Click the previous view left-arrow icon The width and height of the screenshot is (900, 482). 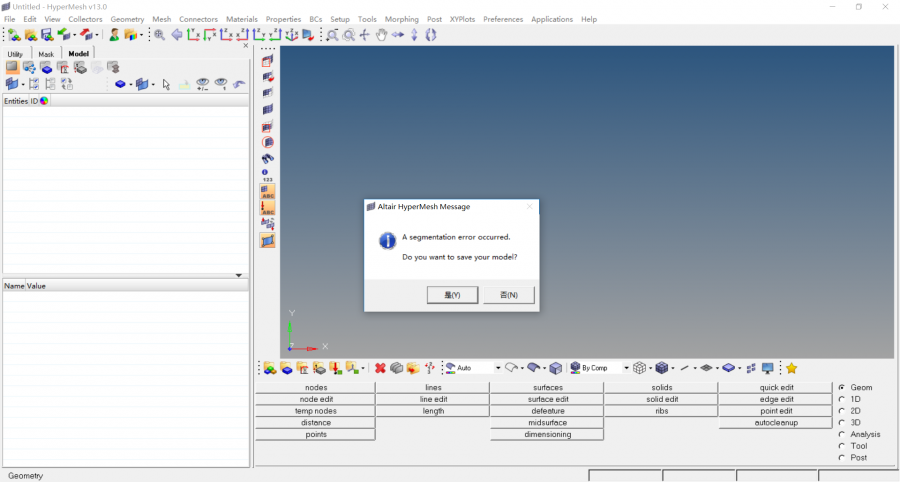coord(177,35)
